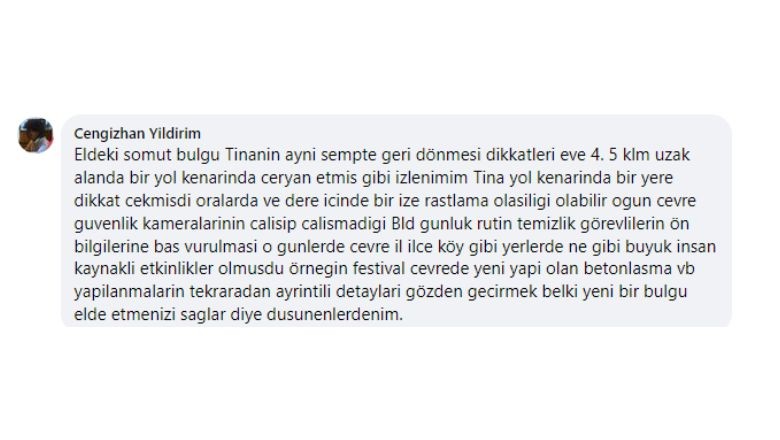Click the word 'bilgilerine' in the comment
Screen dimensions: 780x440
pyautogui.click(x=112, y=247)
